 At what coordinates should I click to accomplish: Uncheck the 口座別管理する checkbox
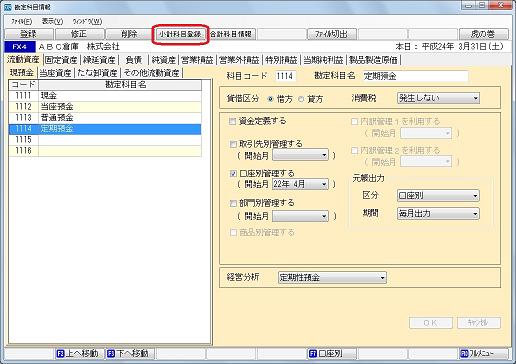pos(233,174)
